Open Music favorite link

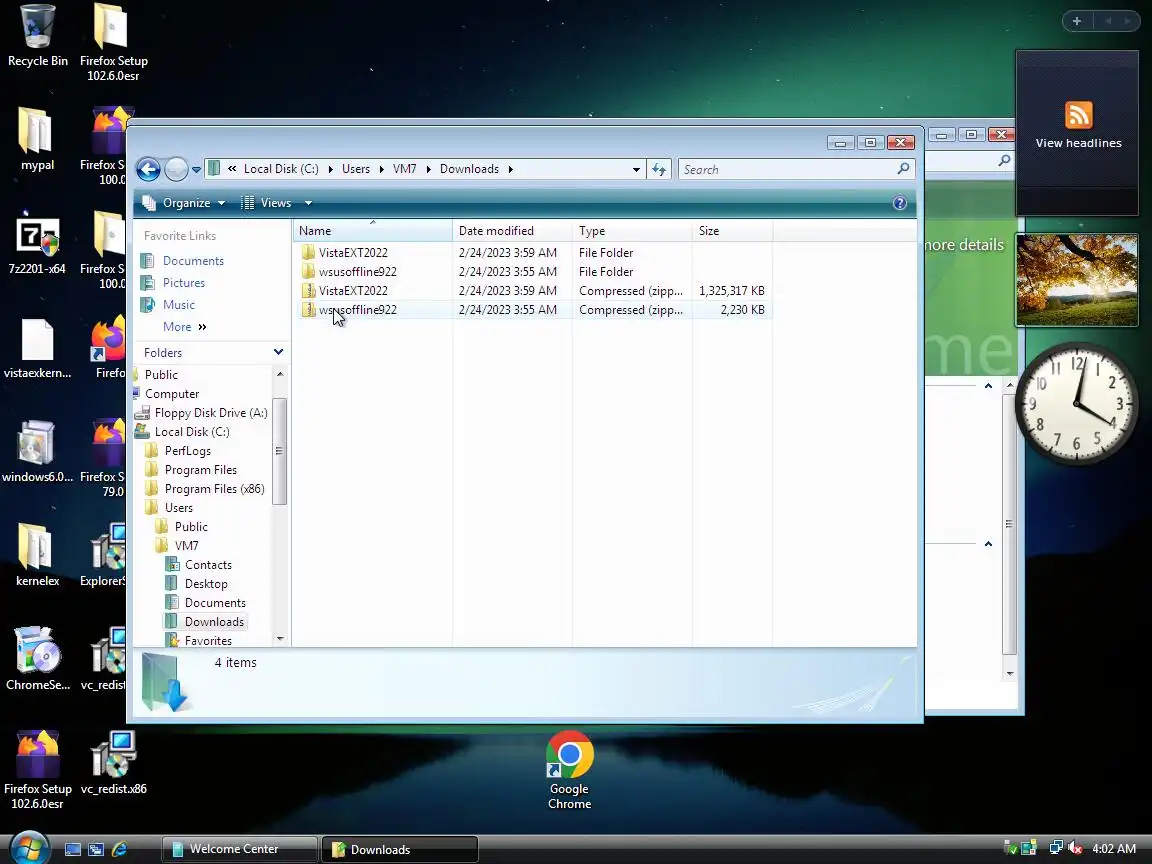(x=179, y=305)
